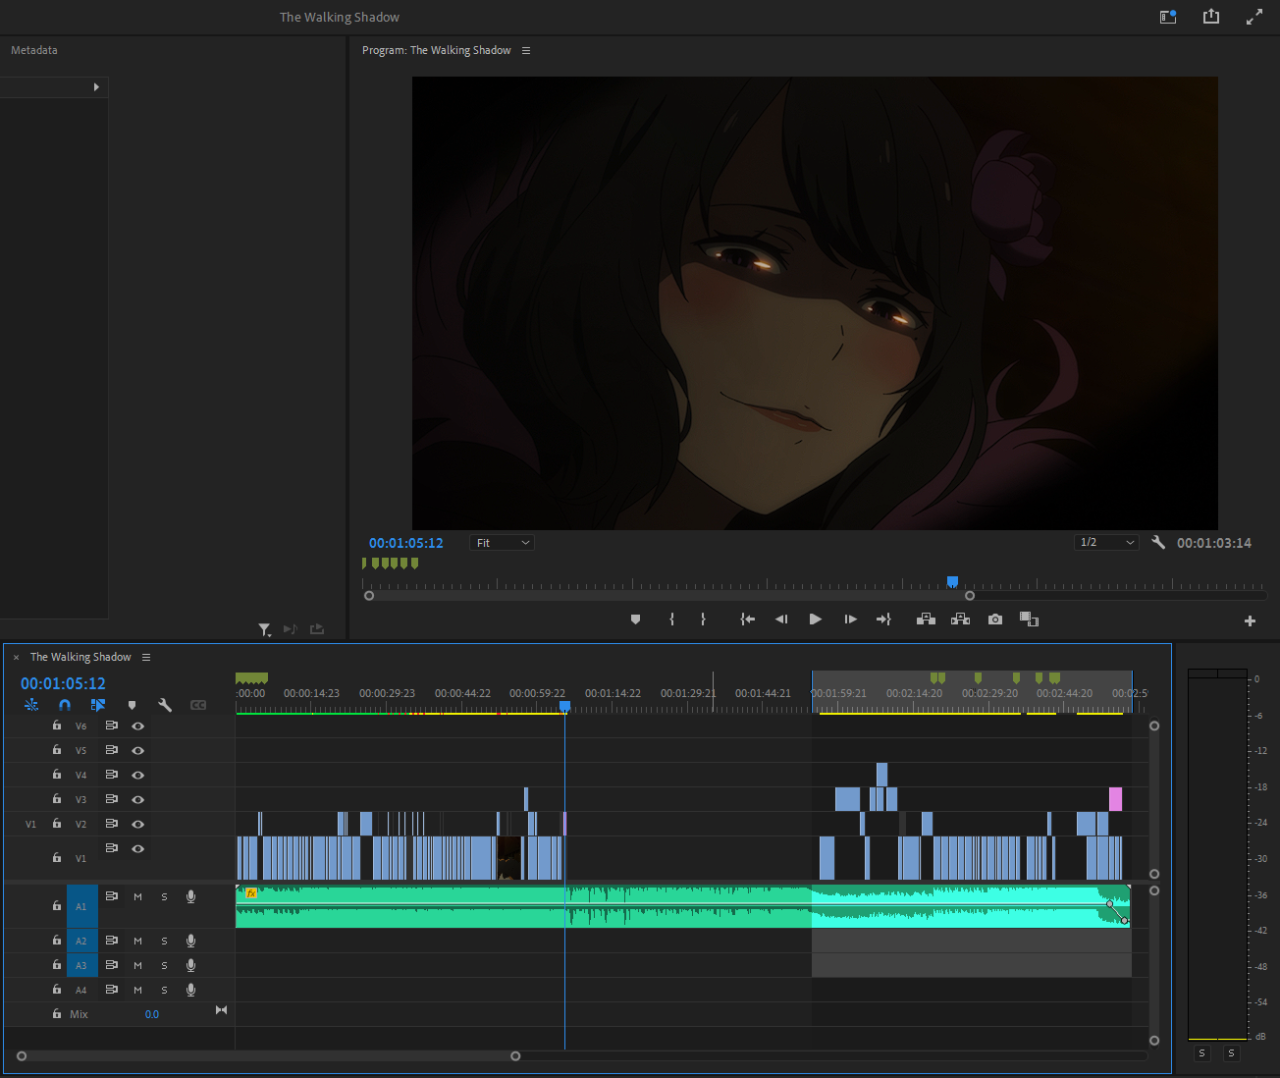Open Program monitor settings wrench
This screenshot has width=1280, height=1078.
click(1158, 542)
